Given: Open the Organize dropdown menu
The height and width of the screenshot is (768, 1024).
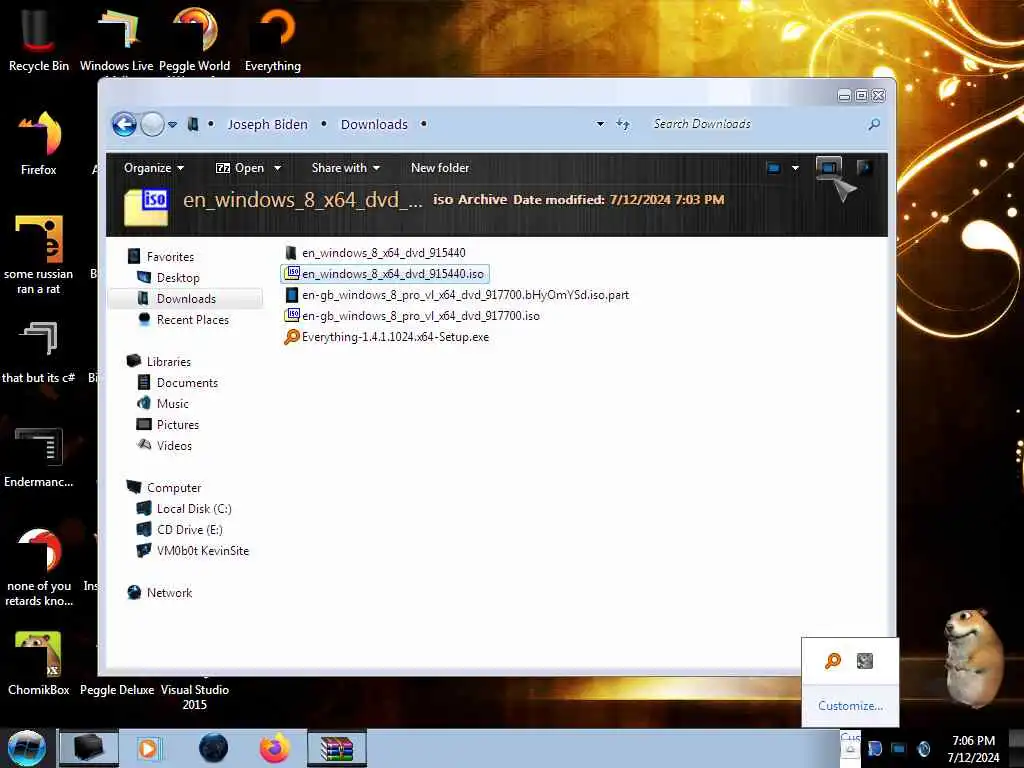Looking at the screenshot, I should (154, 168).
